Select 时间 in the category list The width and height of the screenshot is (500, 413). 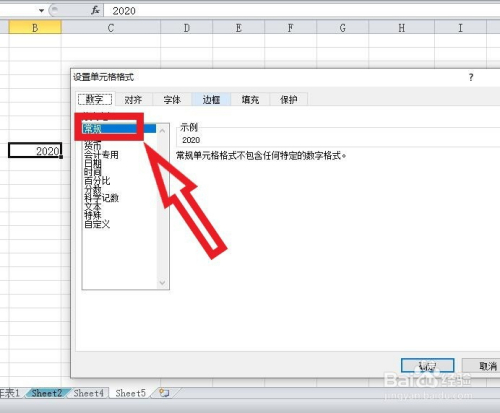coord(93,172)
